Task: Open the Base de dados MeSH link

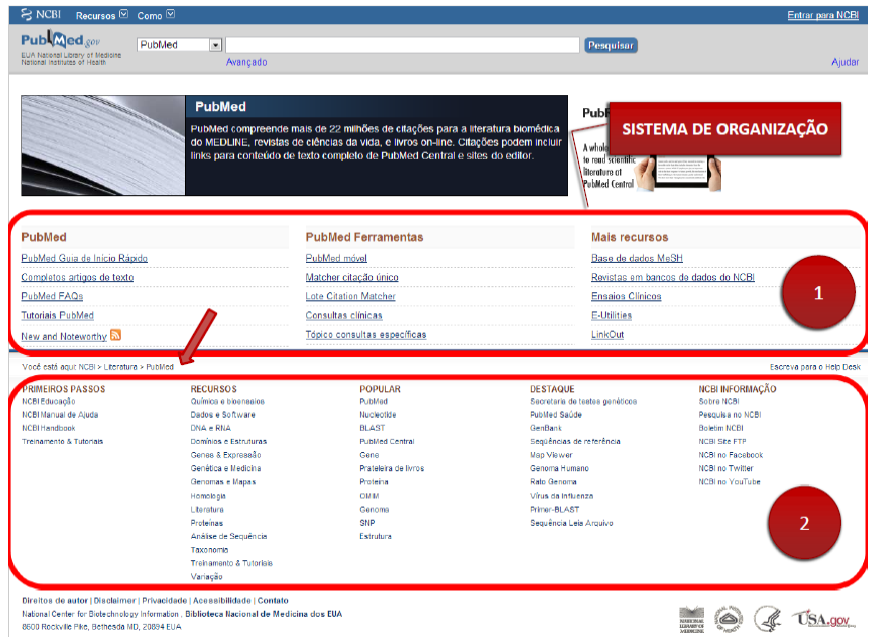Action: click(636, 258)
